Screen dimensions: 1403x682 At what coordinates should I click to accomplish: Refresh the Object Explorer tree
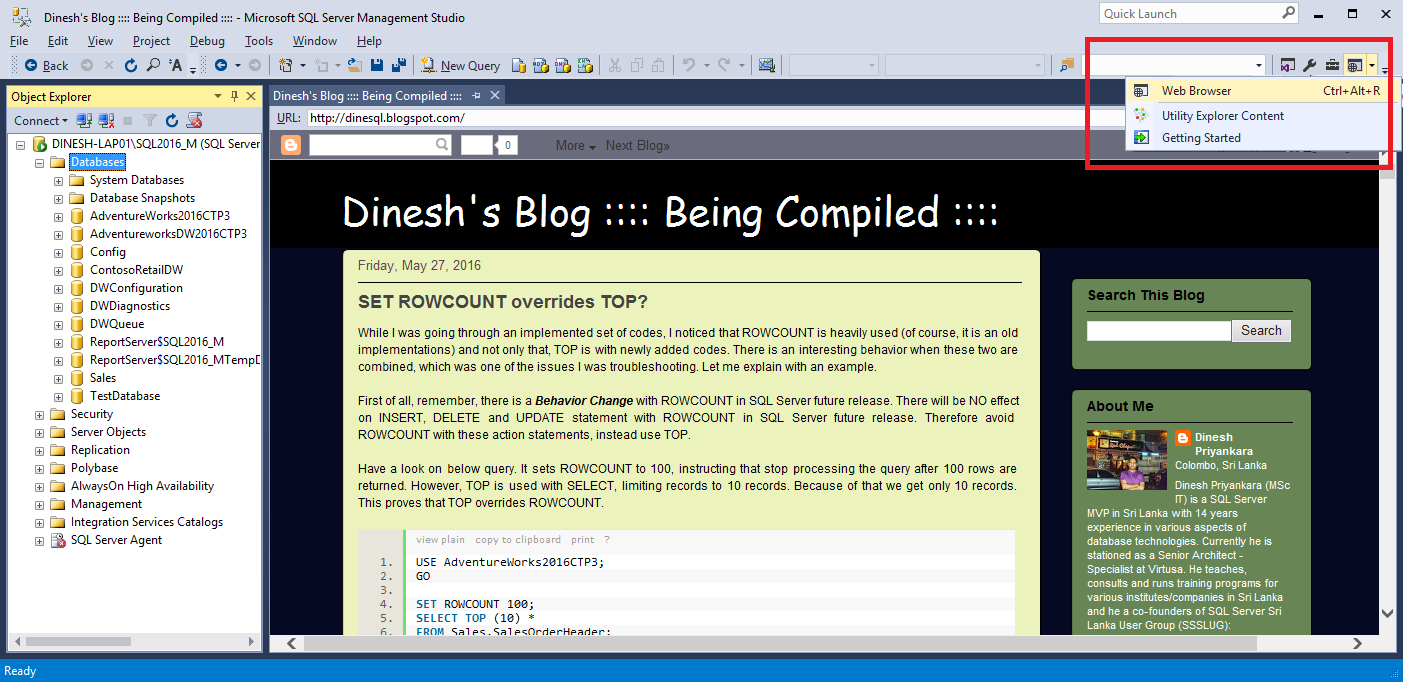click(x=171, y=120)
